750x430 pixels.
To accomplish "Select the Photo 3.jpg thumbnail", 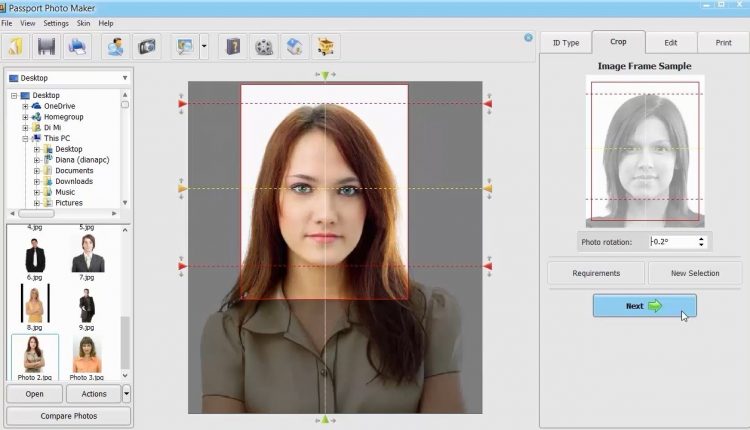I will coord(87,357).
